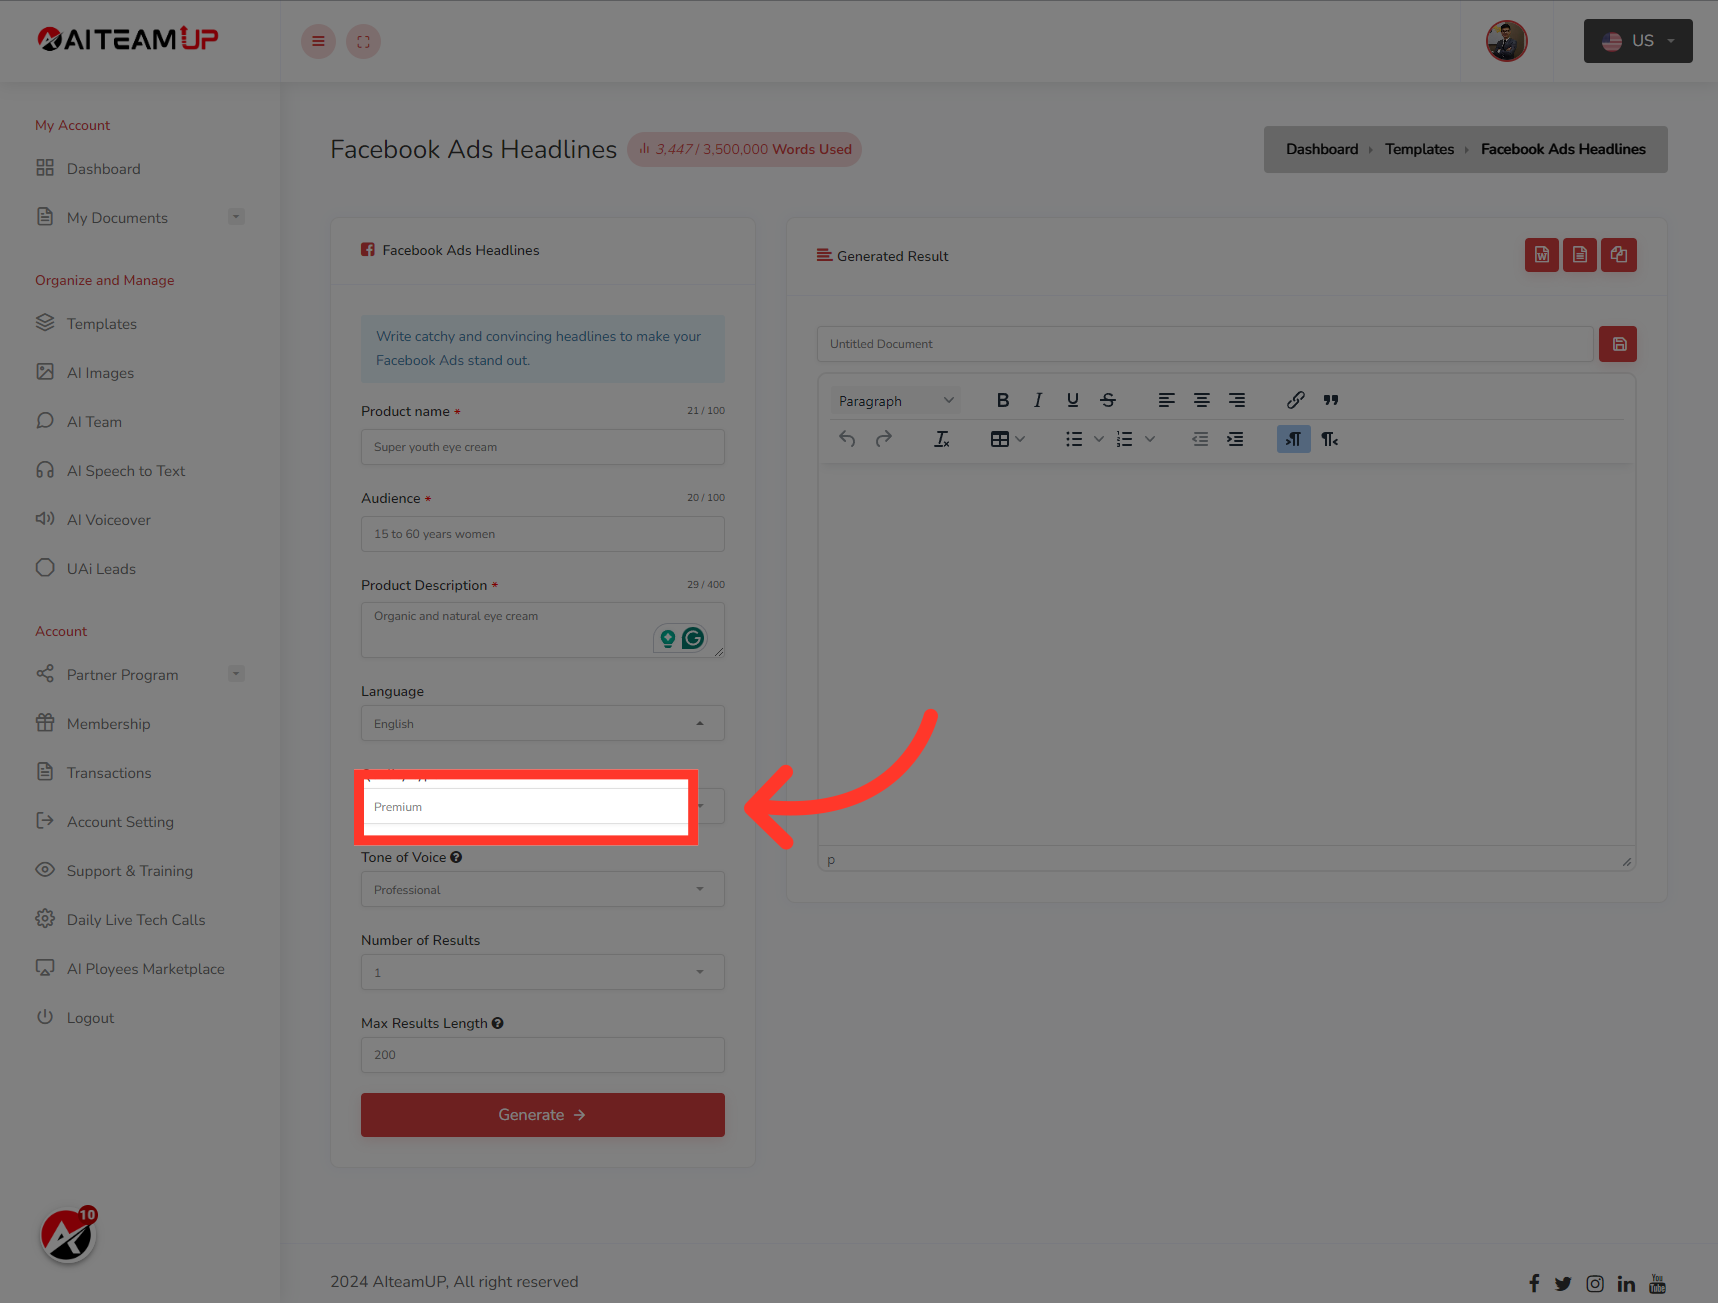Viewport: 1718px width, 1303px height.
Task: Set left-to-right text direction
Action: coord(1294,439)
